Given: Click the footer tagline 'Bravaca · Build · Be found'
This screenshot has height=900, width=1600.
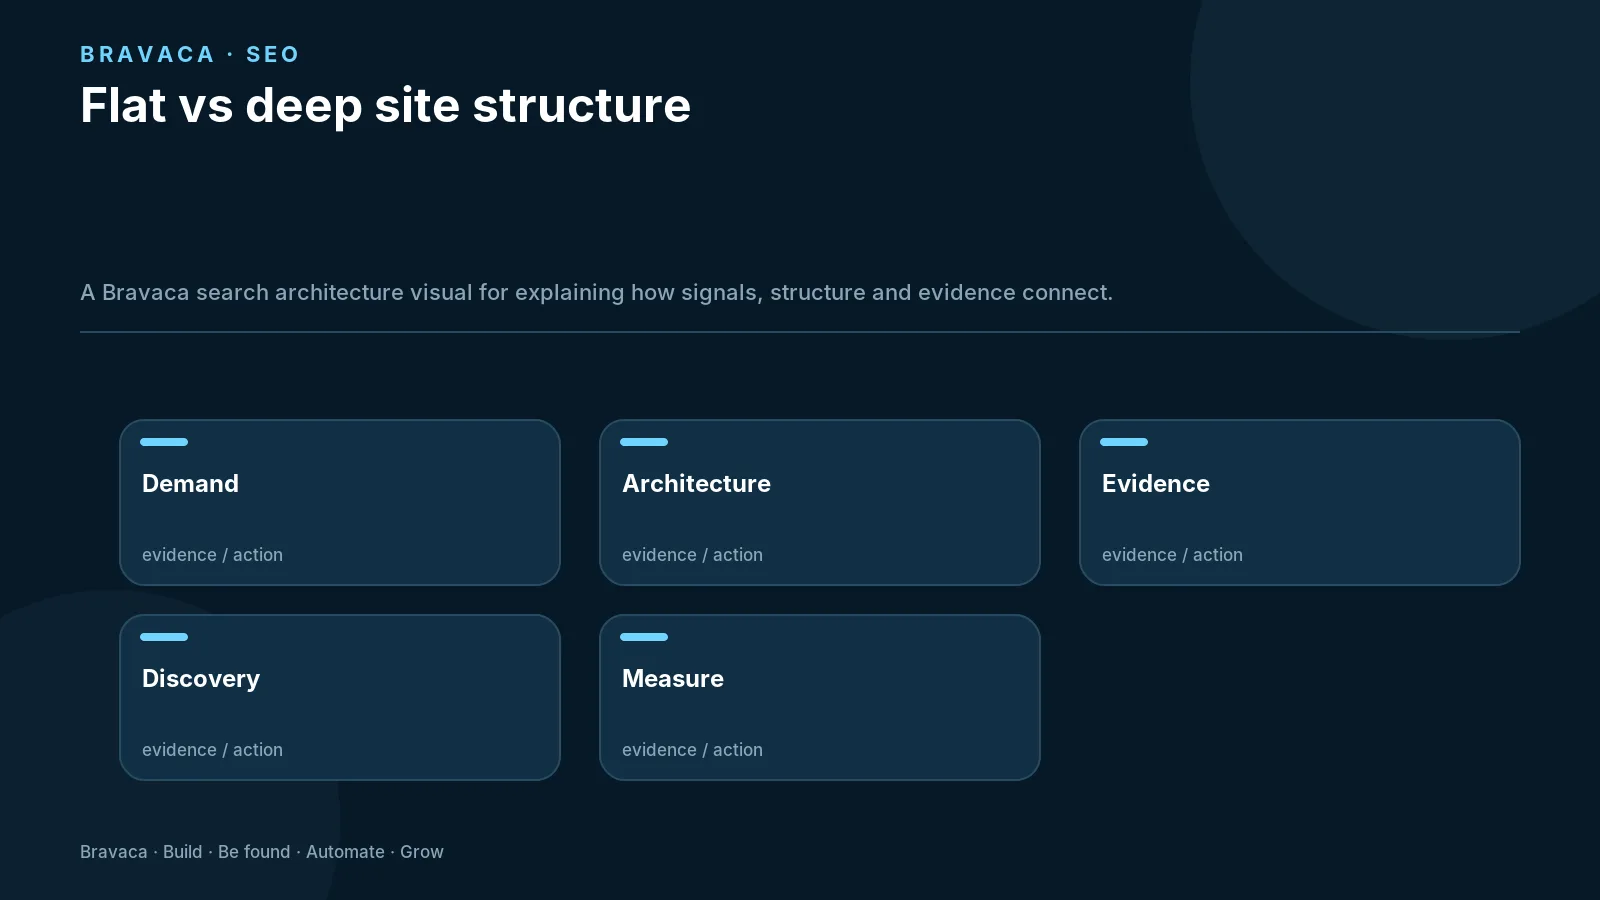Looking at the screenshot, I should click(x=185, y=852).
